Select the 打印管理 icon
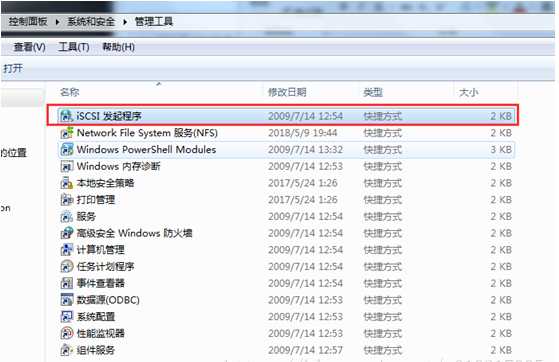Image resolution: width=559 pixels, height=362 pixels. point(67,200)
